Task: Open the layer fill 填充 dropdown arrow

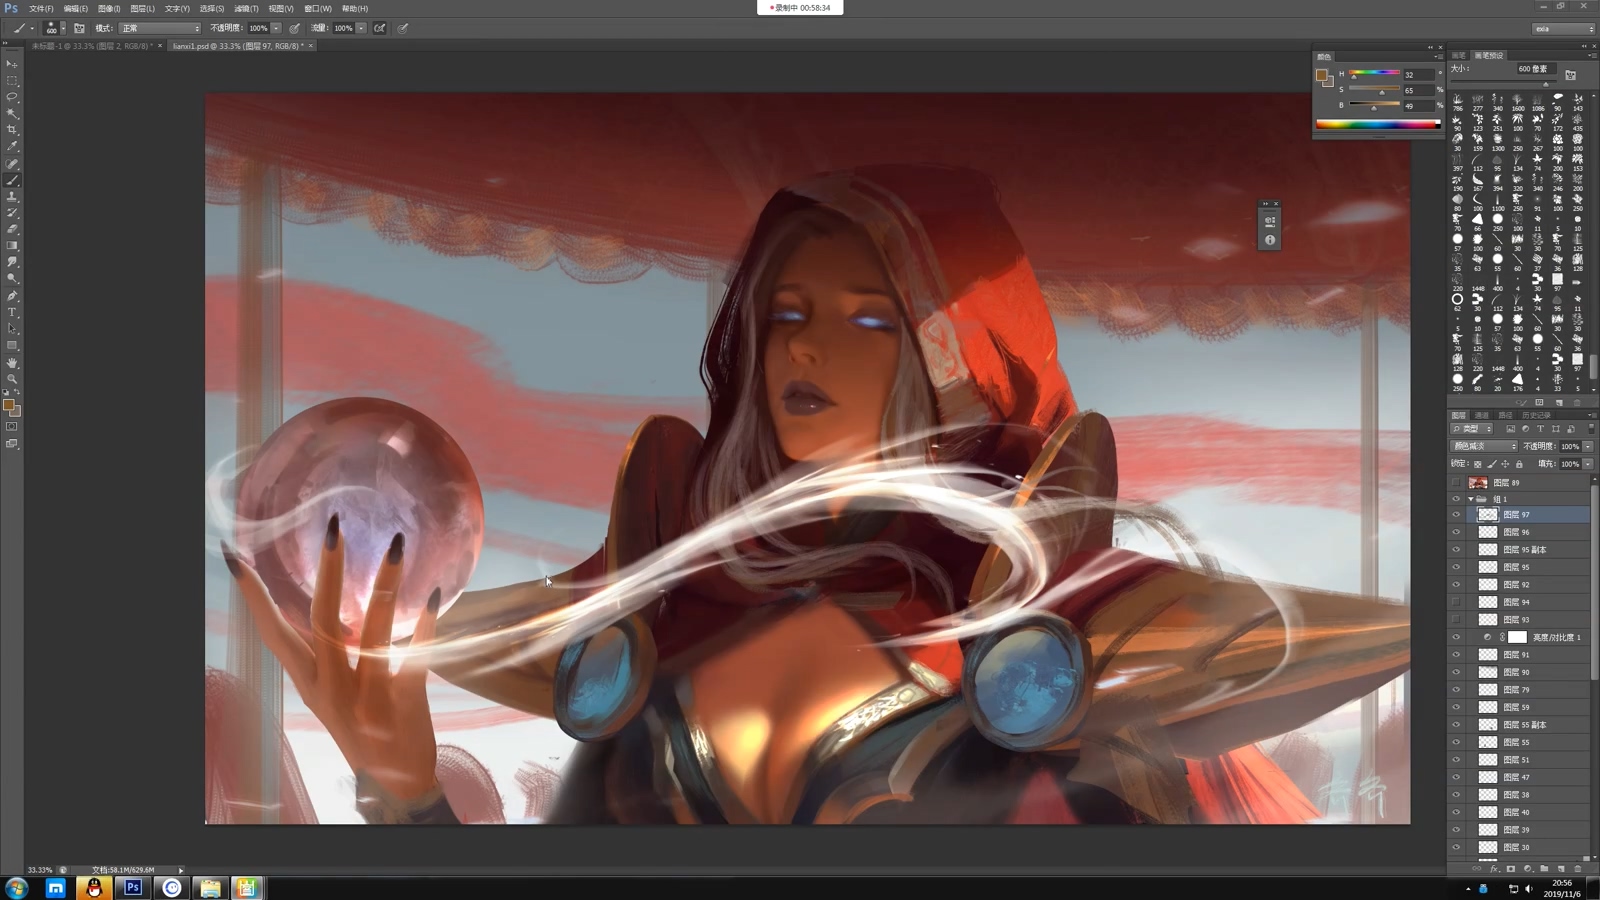Action: [1588, 464]
